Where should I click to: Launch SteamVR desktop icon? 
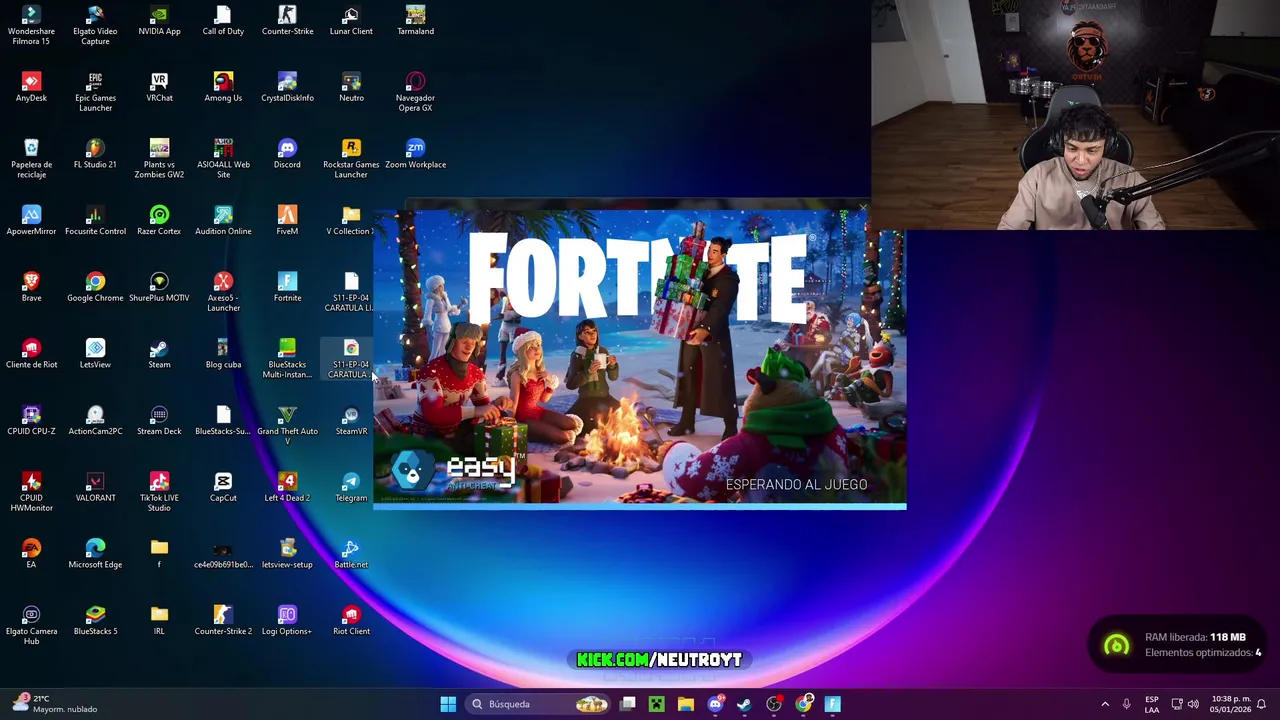pos(351,421)
